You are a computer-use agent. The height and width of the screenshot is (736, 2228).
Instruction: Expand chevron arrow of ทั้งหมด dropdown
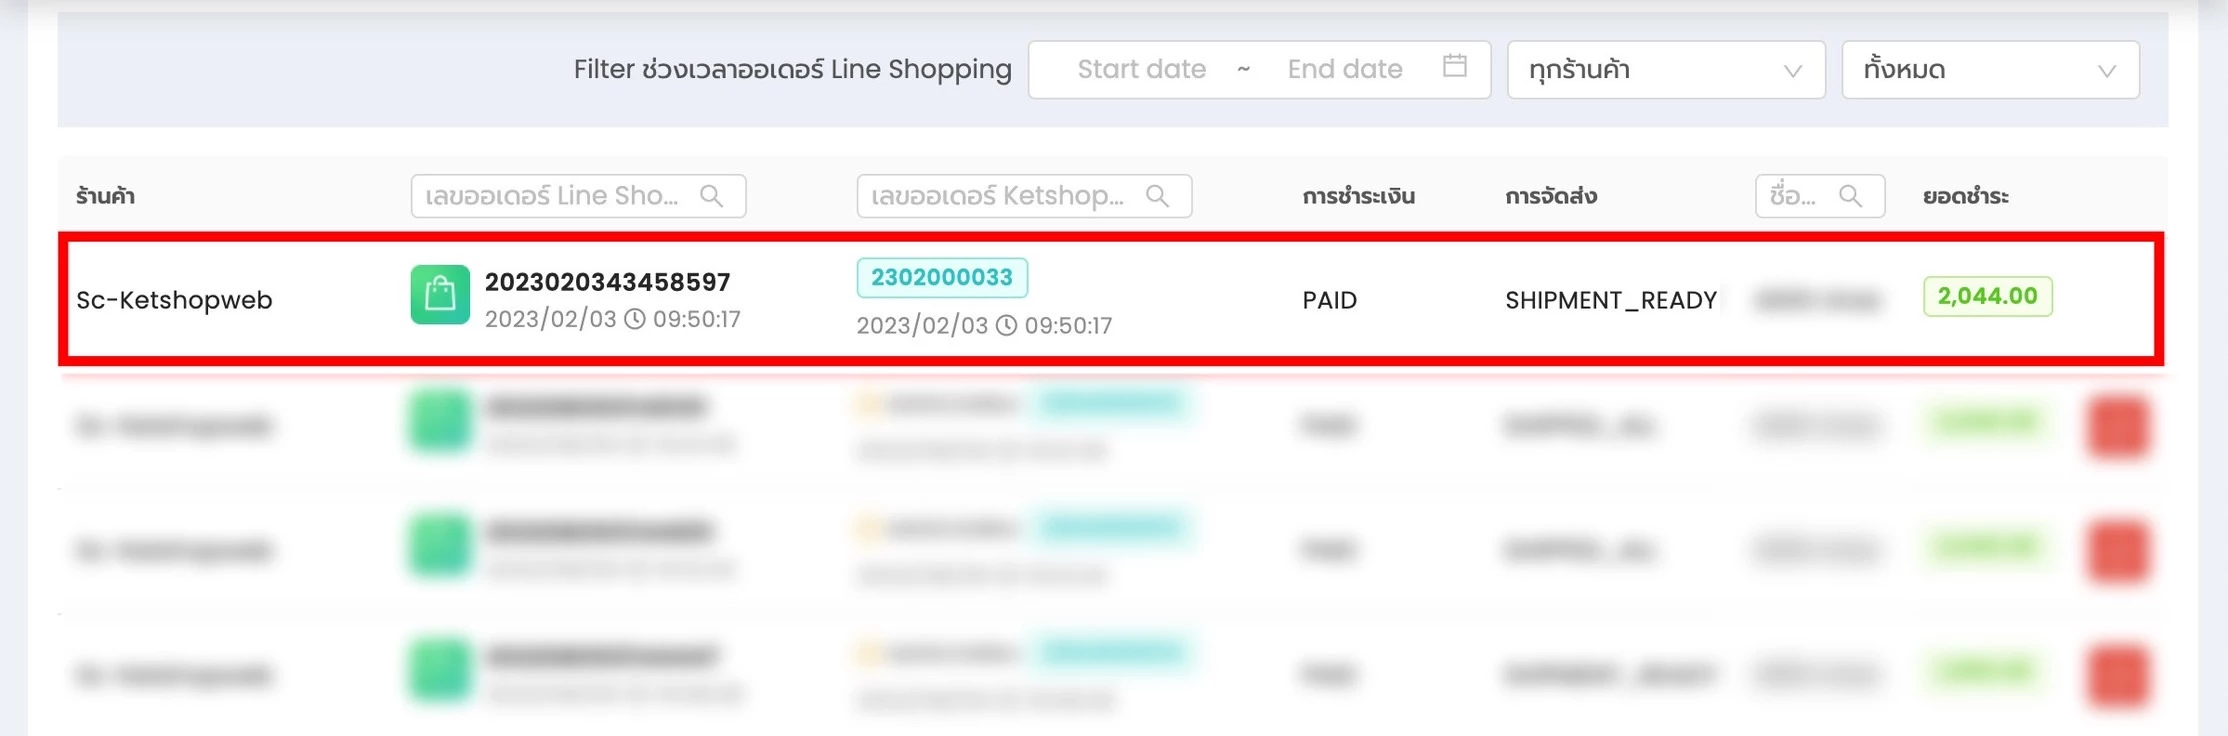[2107, 71]
